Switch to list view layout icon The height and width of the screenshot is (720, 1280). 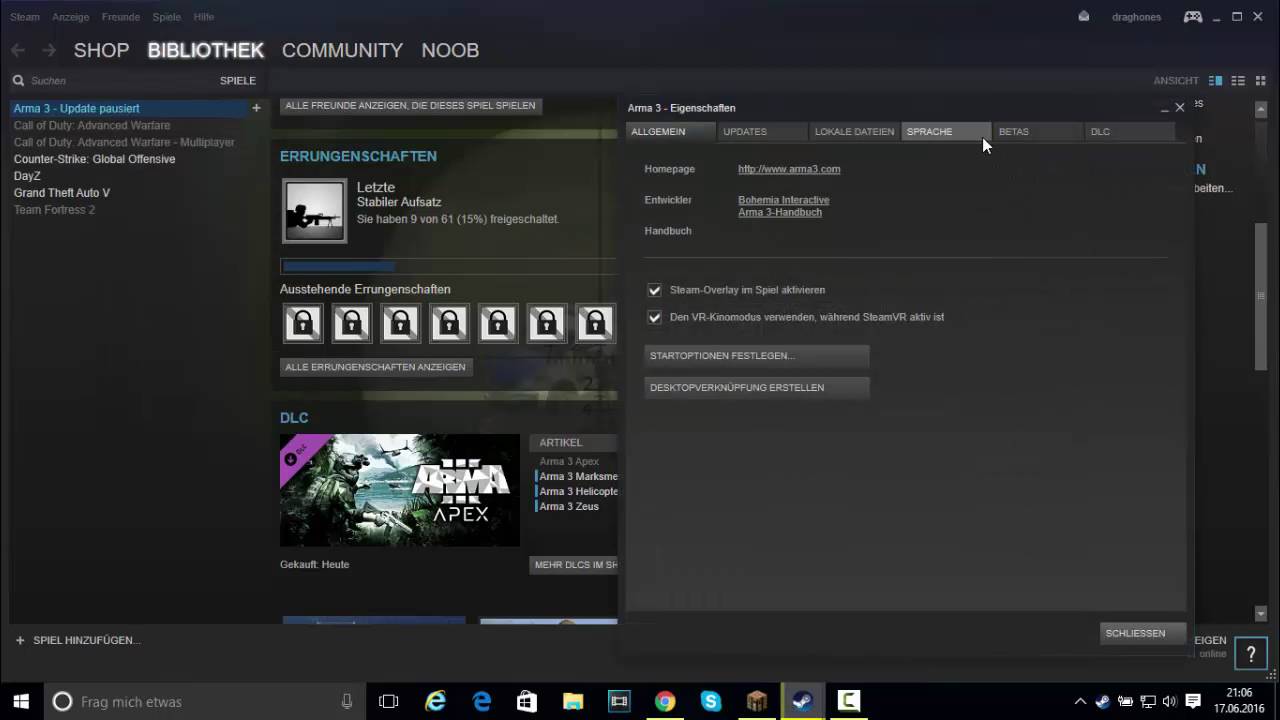tap(1238, 81)
